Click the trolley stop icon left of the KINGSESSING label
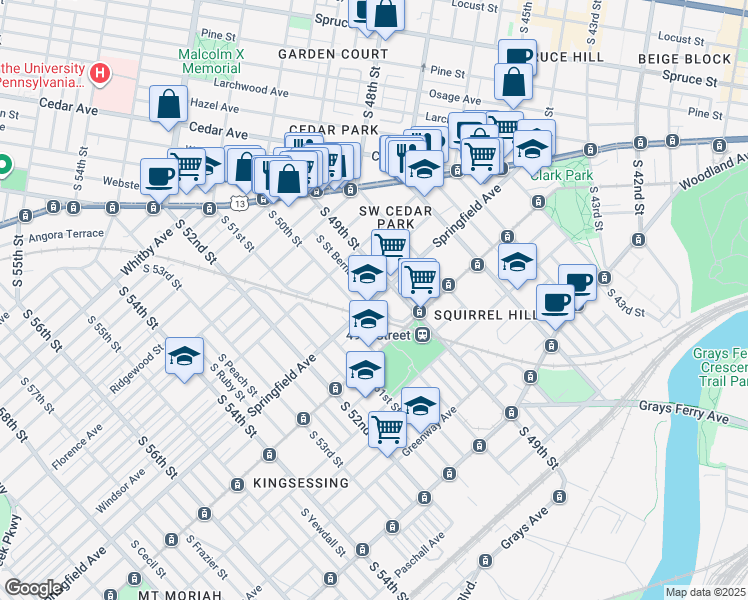The height and width of the screenshot is (600, 748). pos(237,485)
